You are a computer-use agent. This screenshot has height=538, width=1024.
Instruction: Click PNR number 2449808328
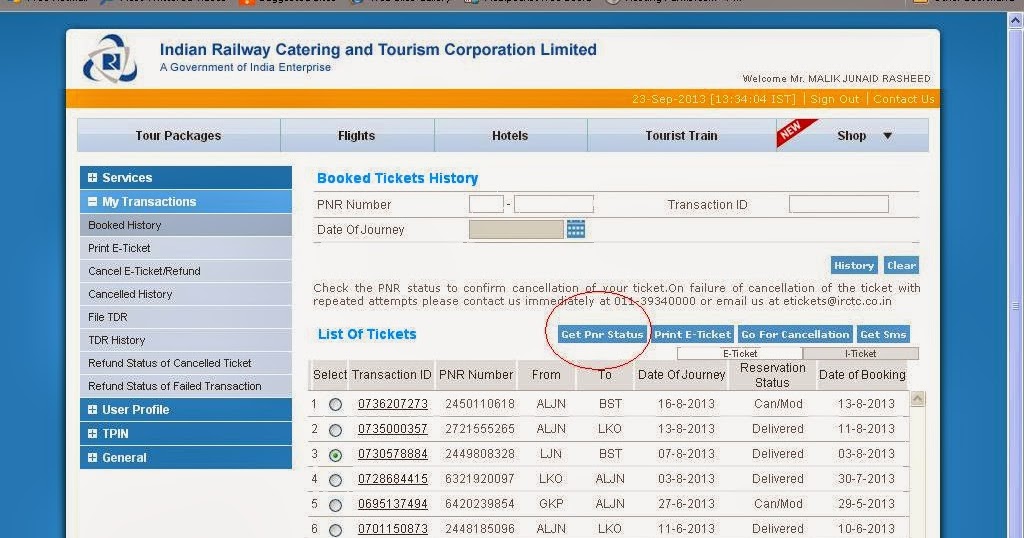click(480, 454)
